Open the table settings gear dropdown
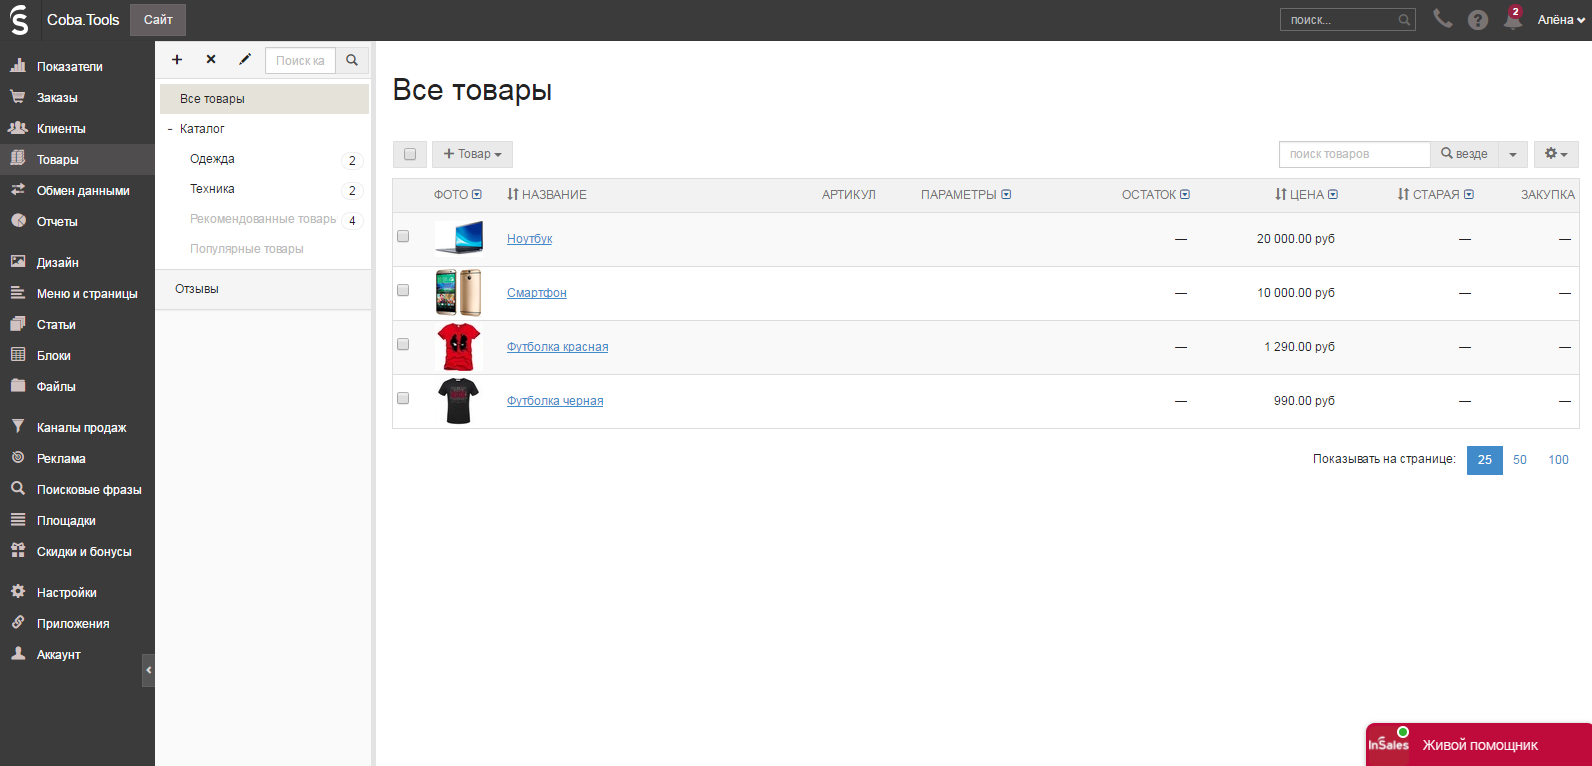Image resolution: width=1592 pixels, height=766 pixels. (1556, 154)
